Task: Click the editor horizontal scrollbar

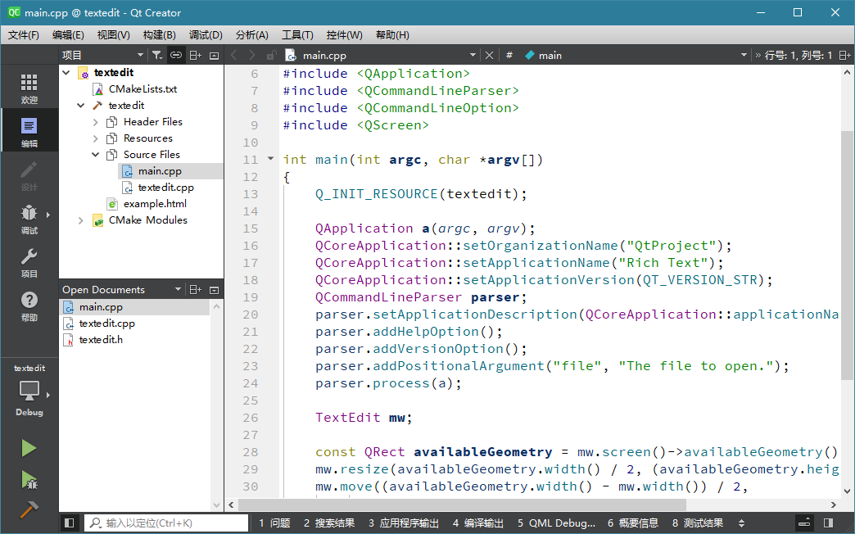Action: coord(461,505)
